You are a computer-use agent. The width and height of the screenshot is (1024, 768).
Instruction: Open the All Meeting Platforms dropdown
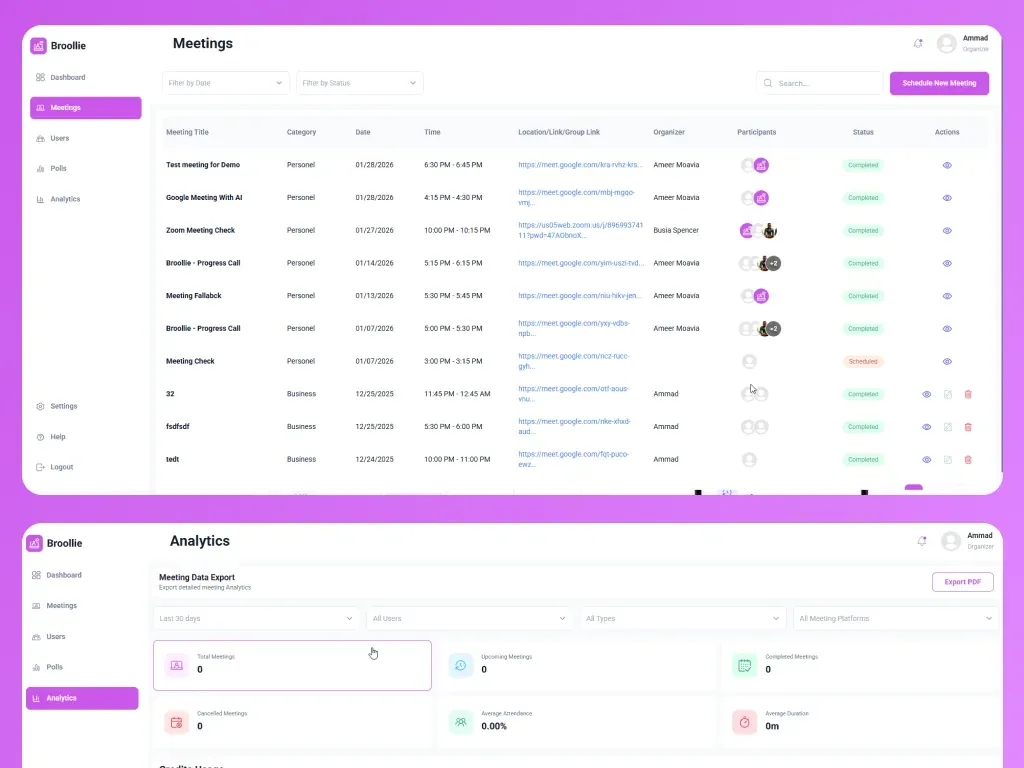(x=895, y=618)
